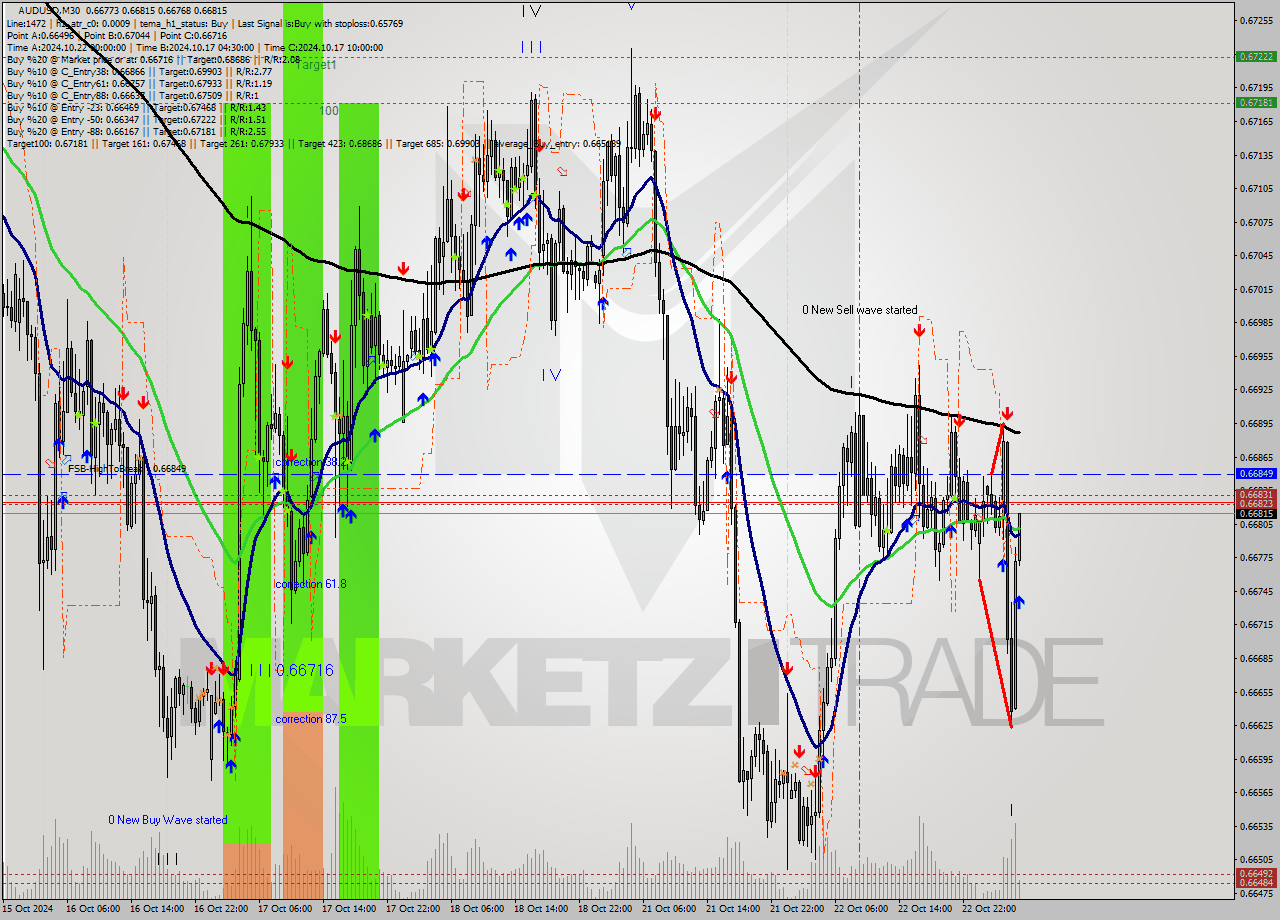Click the '16 Oct 22:00' time axis label

[x=221, y=909]
